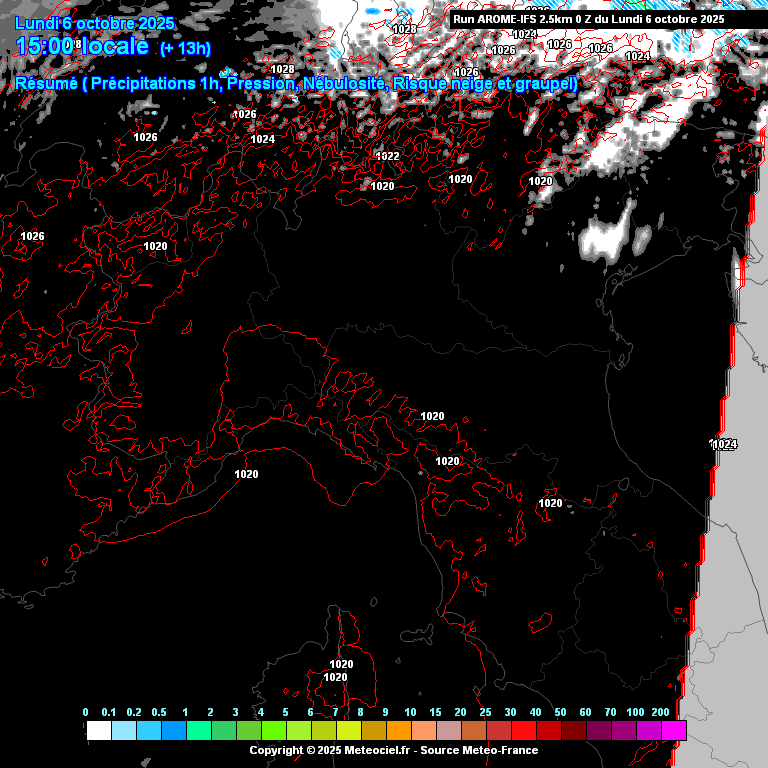Viewport: 768px width, 768px height.
Task: Select the bright magenta swatch after 200
Action: coord(674,731)
